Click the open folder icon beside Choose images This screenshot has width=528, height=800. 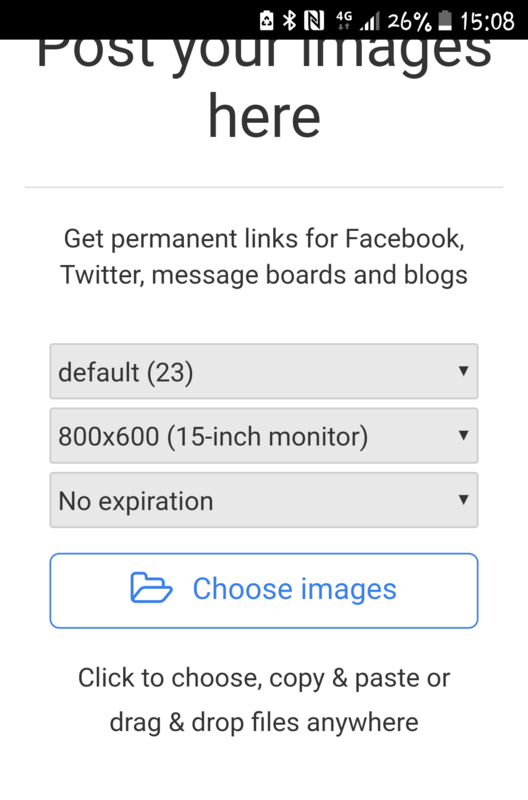coord(151,588)
